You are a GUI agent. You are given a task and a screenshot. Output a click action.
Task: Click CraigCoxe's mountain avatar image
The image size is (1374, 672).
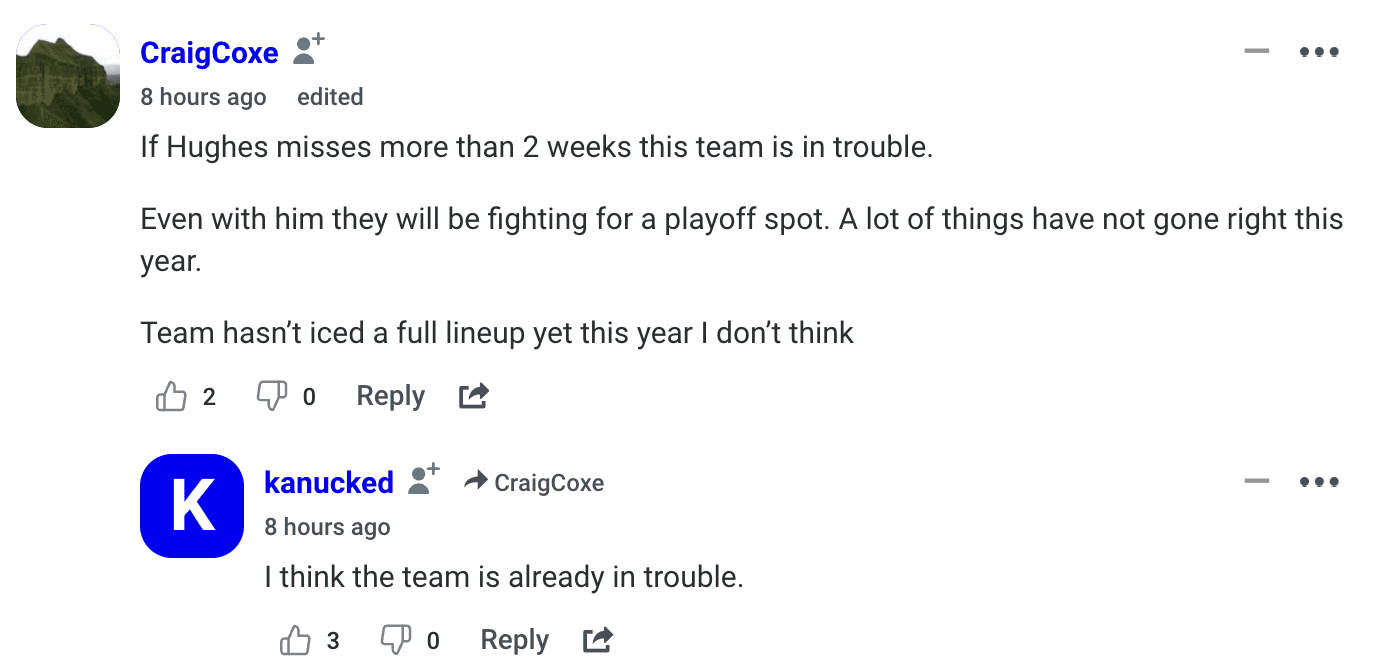click(69, 77)
